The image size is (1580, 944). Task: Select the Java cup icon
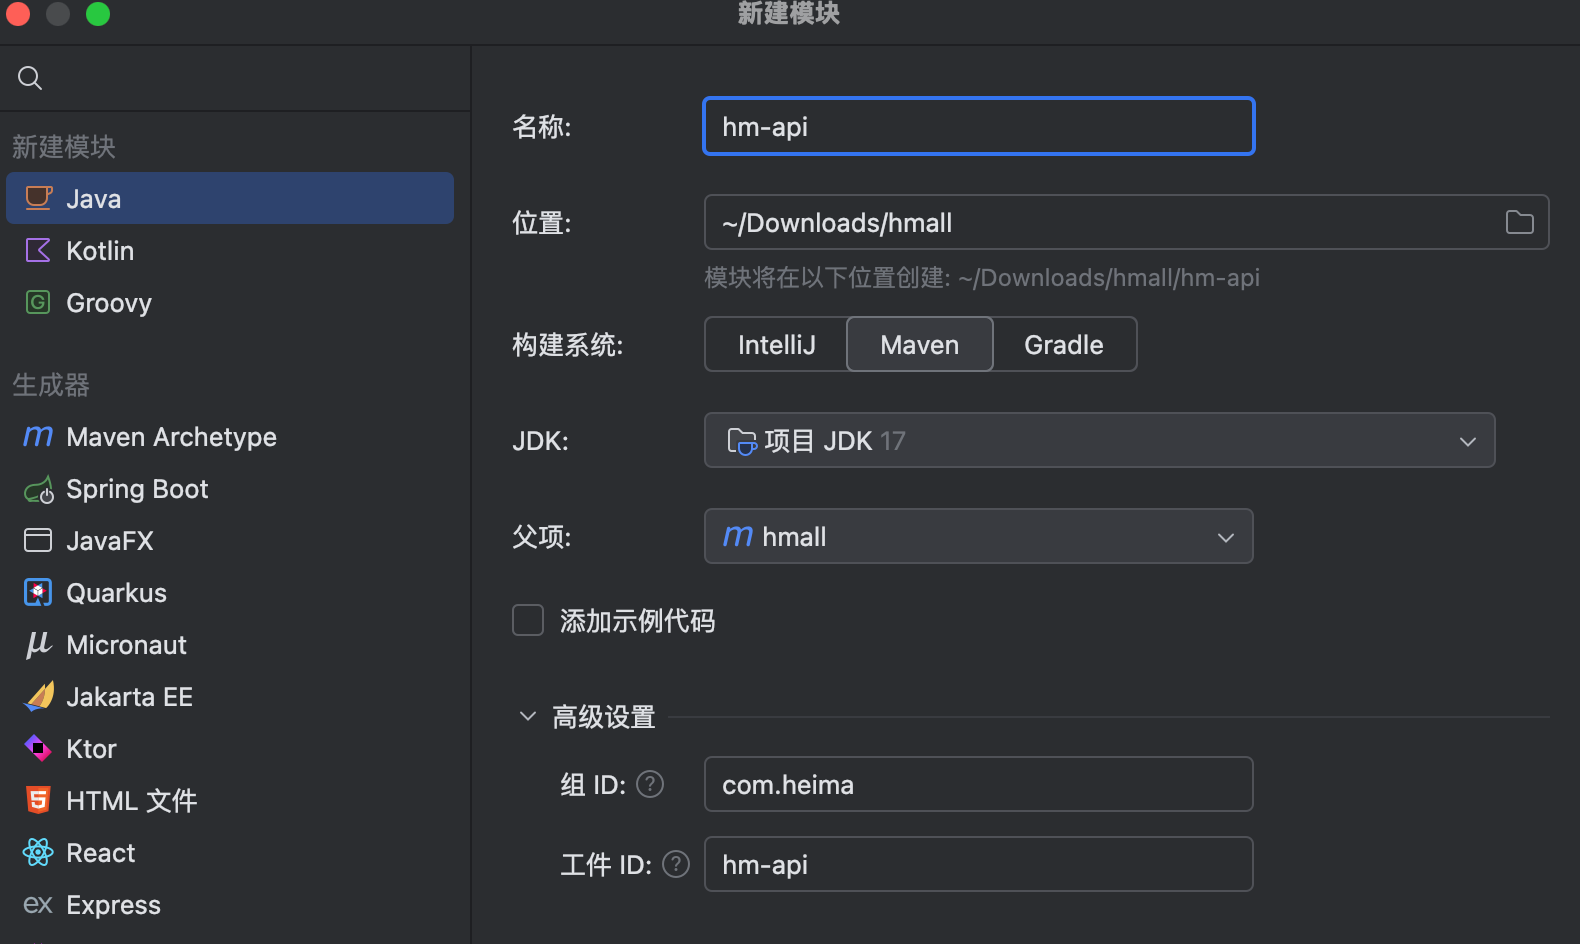[x=38, y=198]
